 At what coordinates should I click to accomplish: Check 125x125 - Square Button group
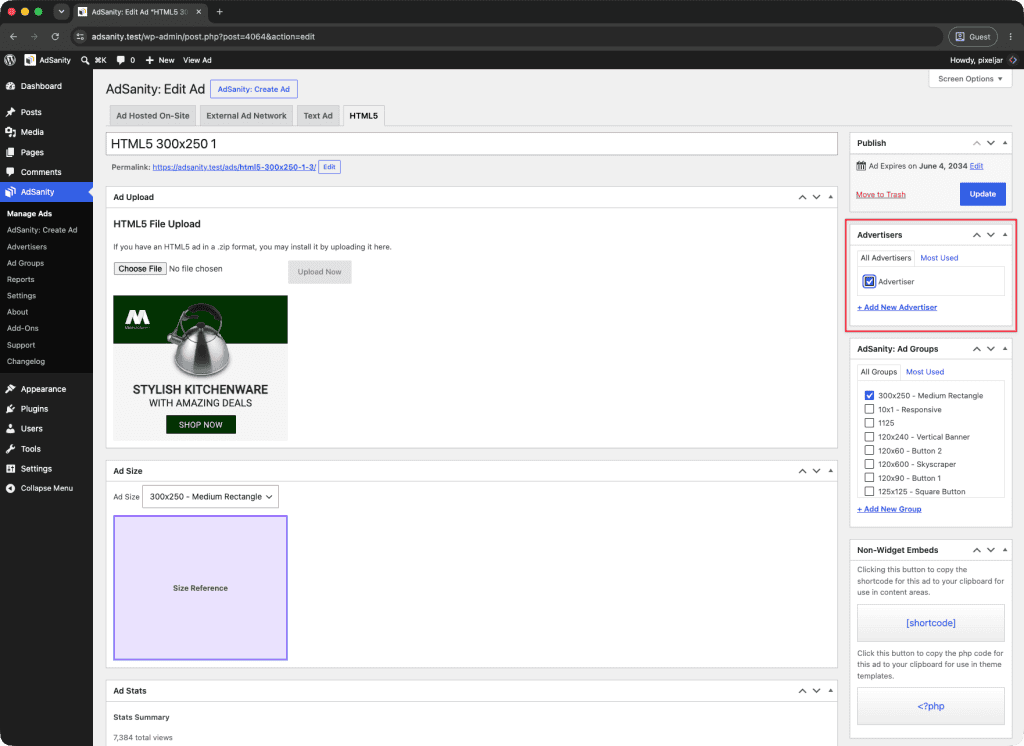point(869,491)
